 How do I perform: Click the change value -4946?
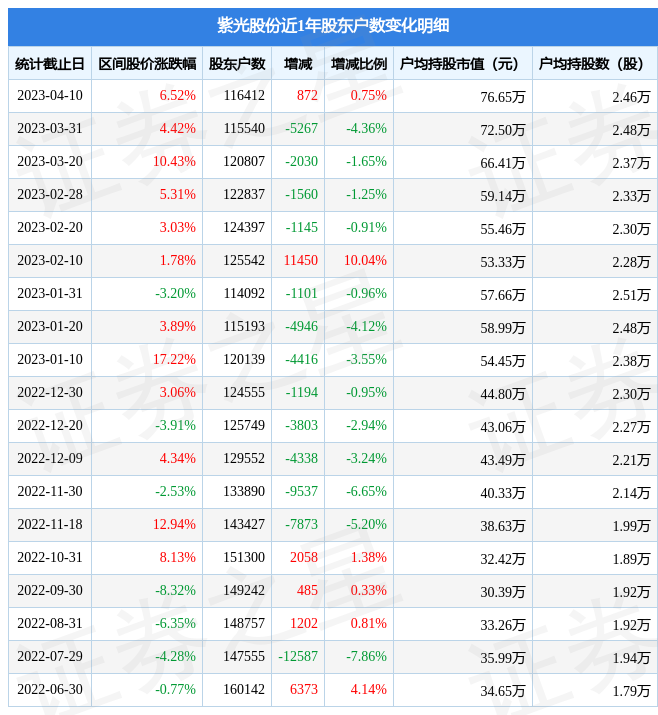[x=301, y=326]
